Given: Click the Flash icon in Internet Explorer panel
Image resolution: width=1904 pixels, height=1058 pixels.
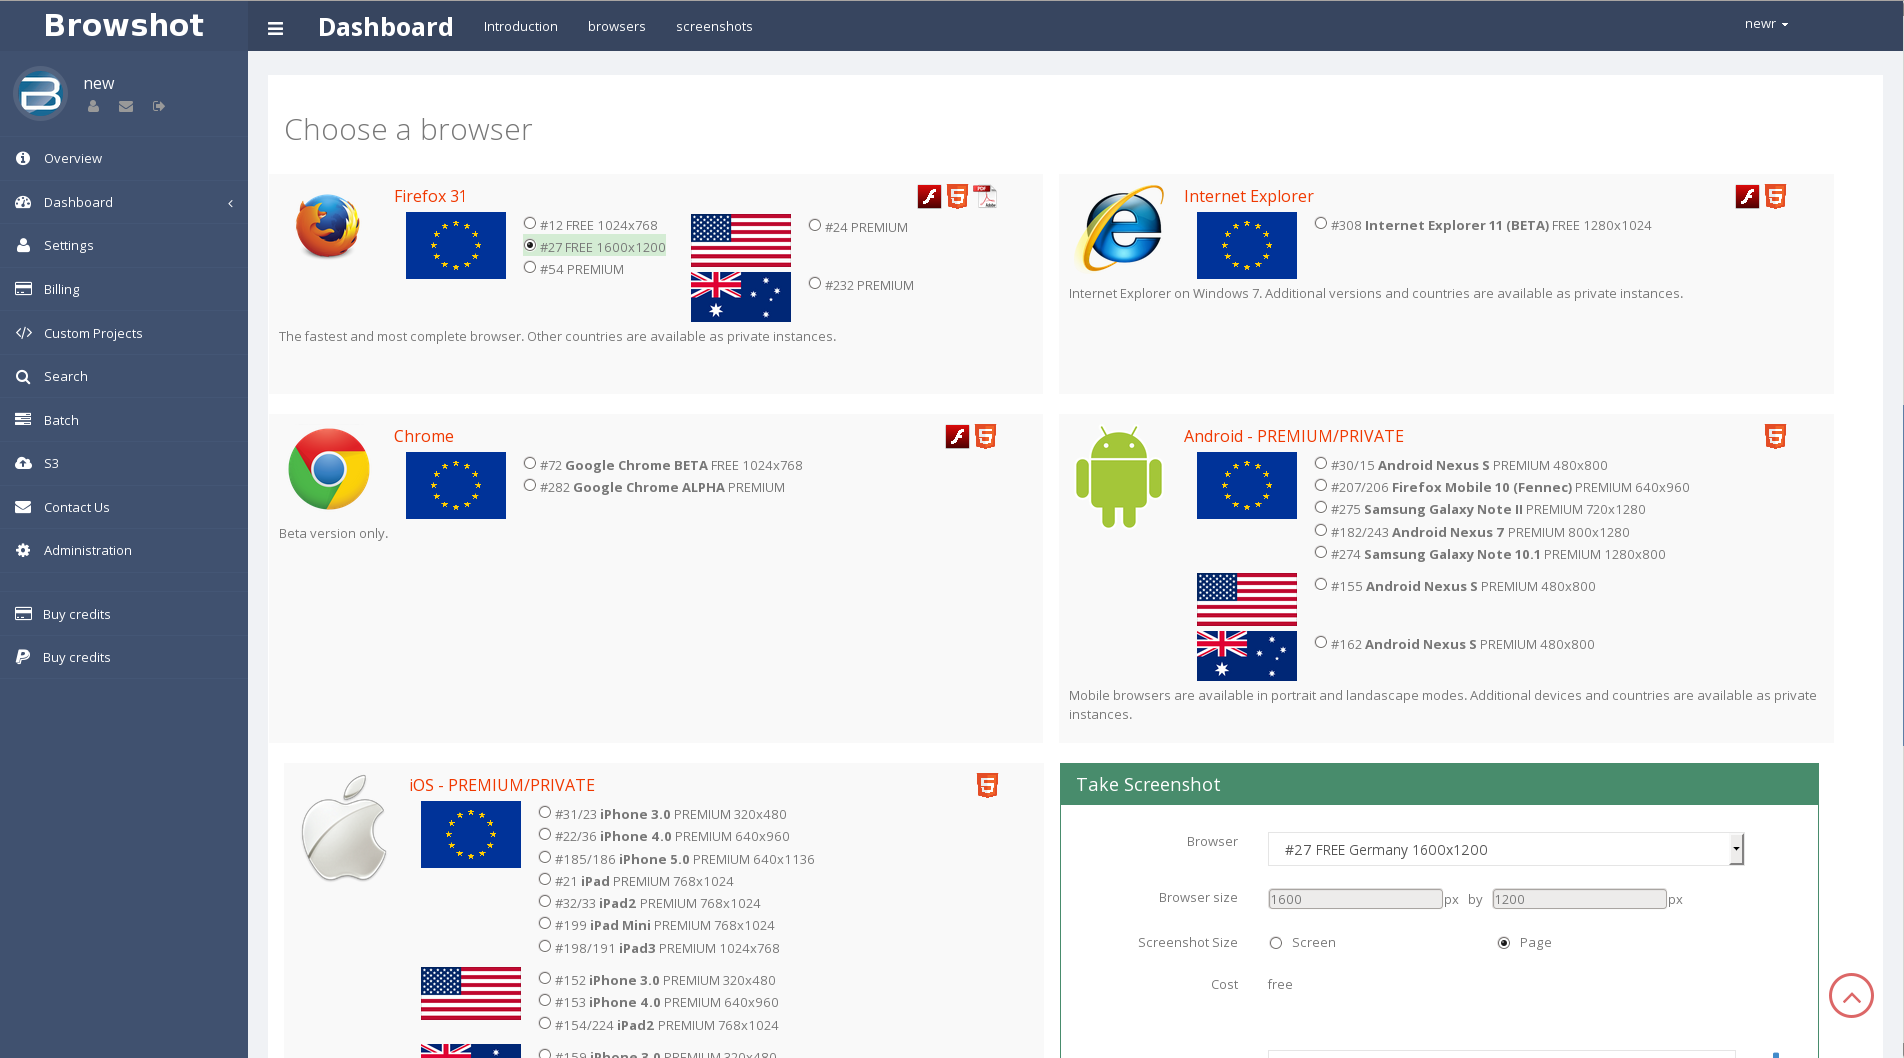Looking at the screenshot, I should pyautogui.click(x=1747, y=197).
